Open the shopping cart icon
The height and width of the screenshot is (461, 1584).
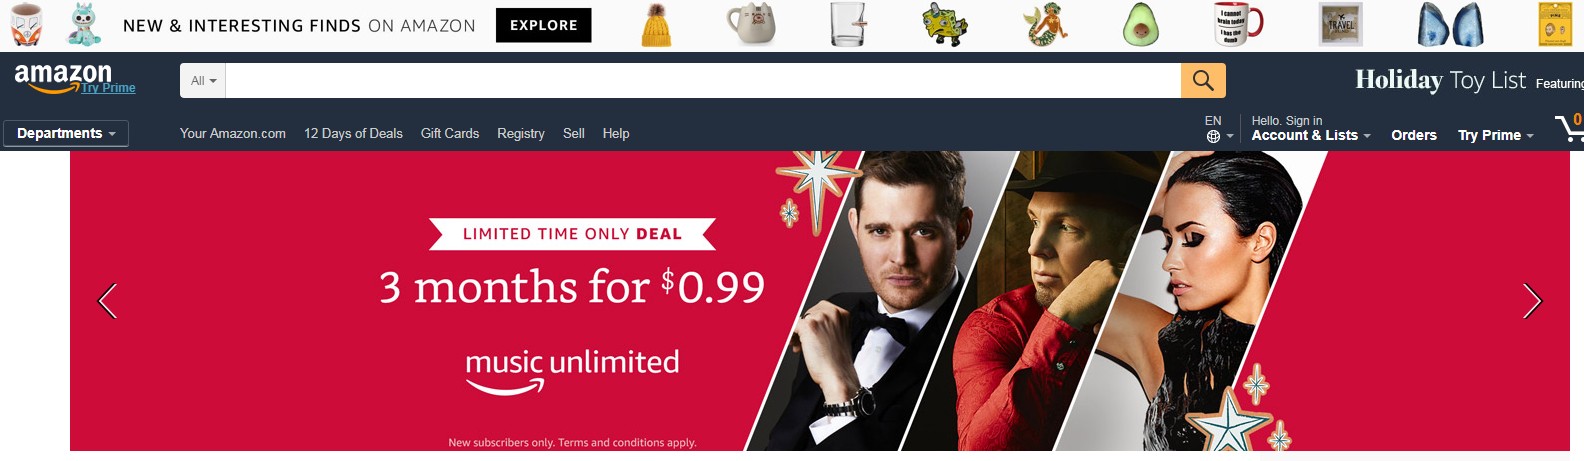[x=1569, y=128]
